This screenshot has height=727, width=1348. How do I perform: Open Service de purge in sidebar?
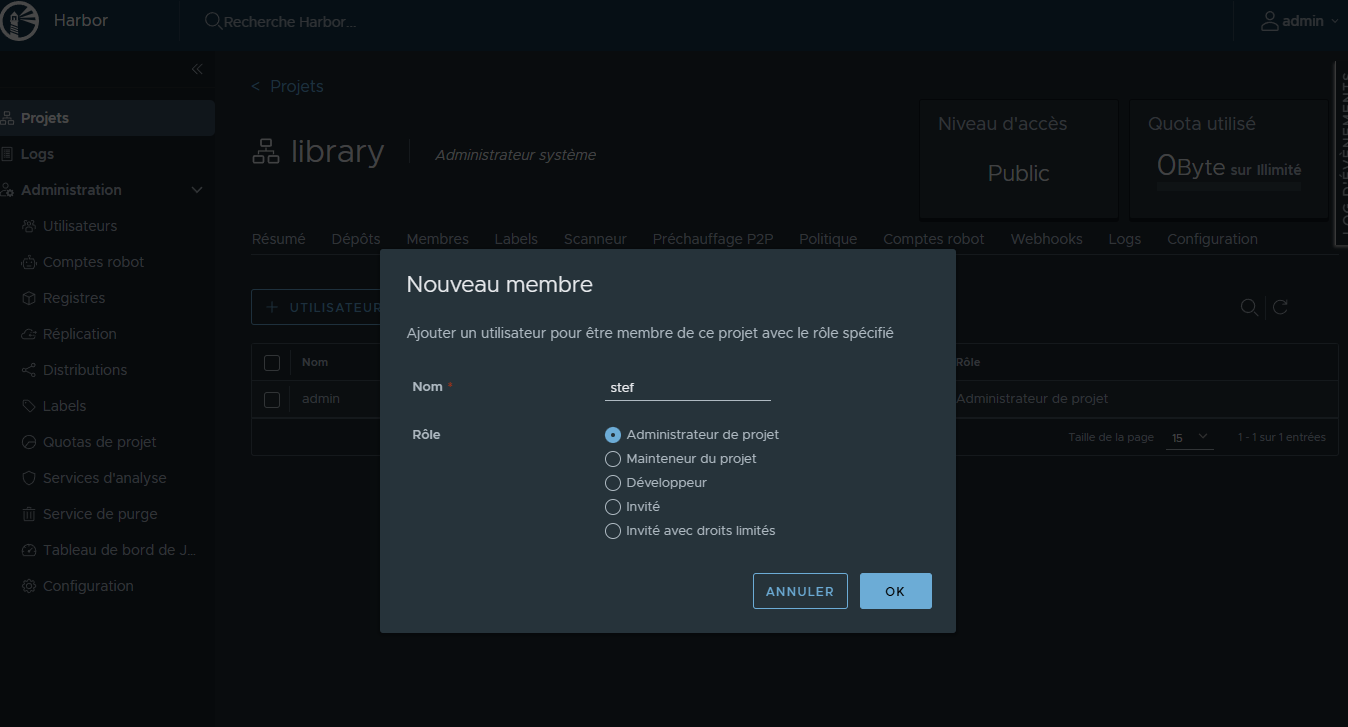(x=99, y=514)
